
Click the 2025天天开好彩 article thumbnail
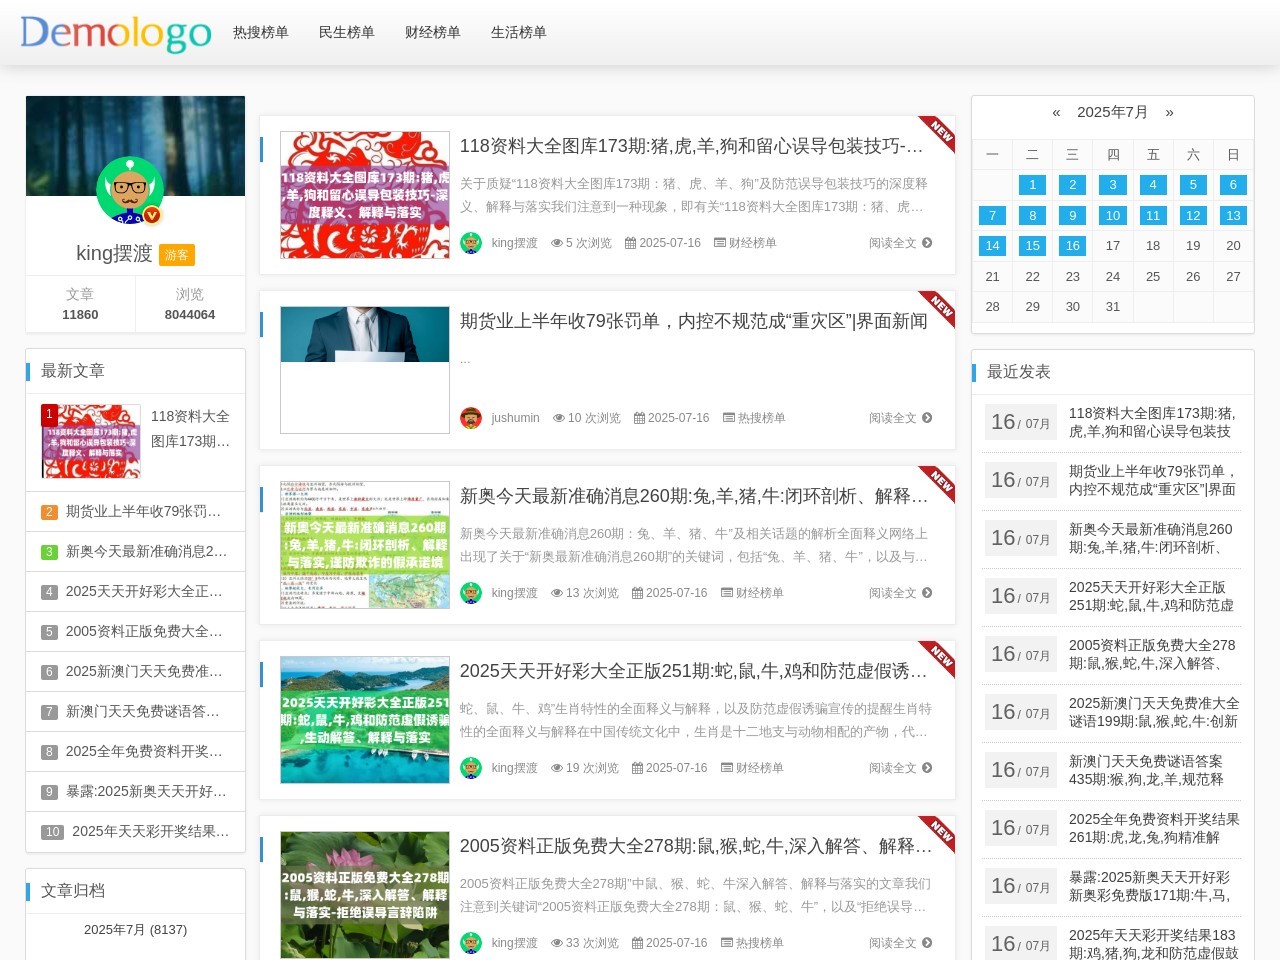[364, 720]
